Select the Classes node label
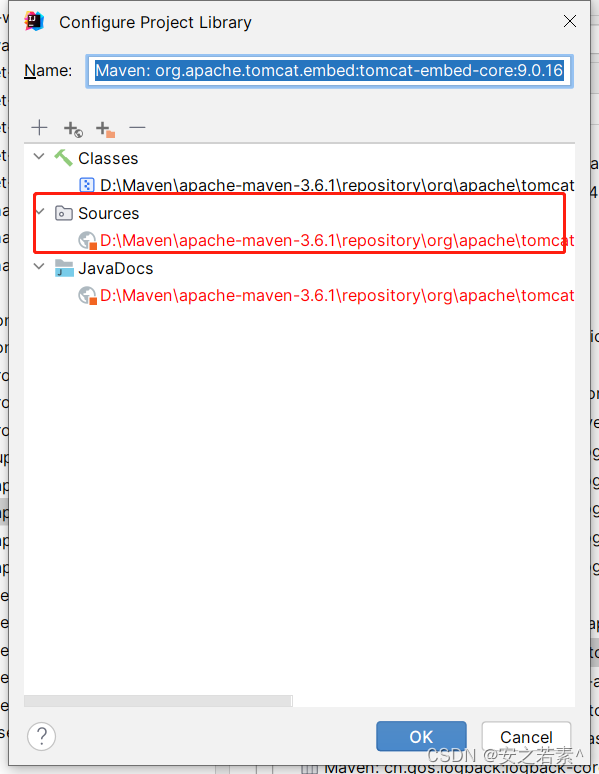 [108, 158]
